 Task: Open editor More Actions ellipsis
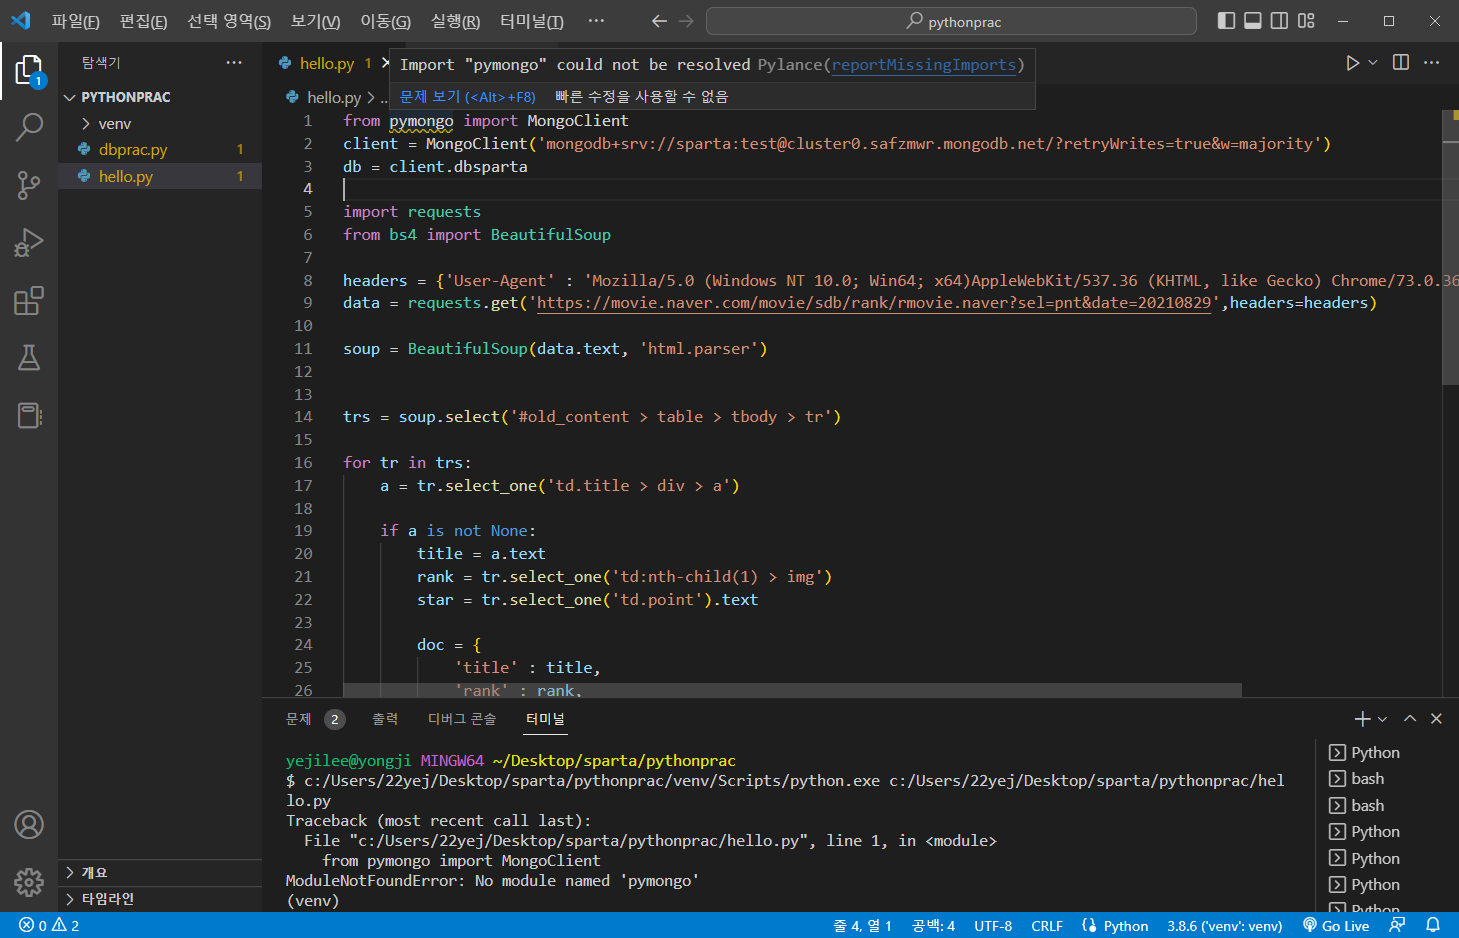1432,63
